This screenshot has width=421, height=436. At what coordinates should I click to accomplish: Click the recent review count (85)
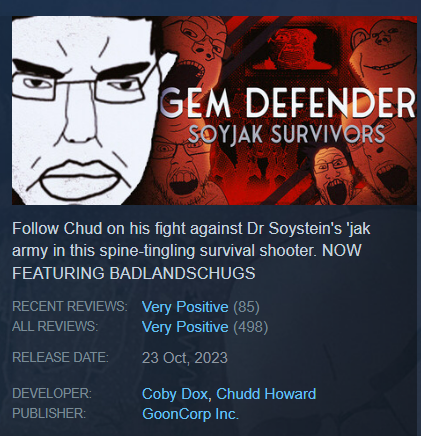click(246, 307)
